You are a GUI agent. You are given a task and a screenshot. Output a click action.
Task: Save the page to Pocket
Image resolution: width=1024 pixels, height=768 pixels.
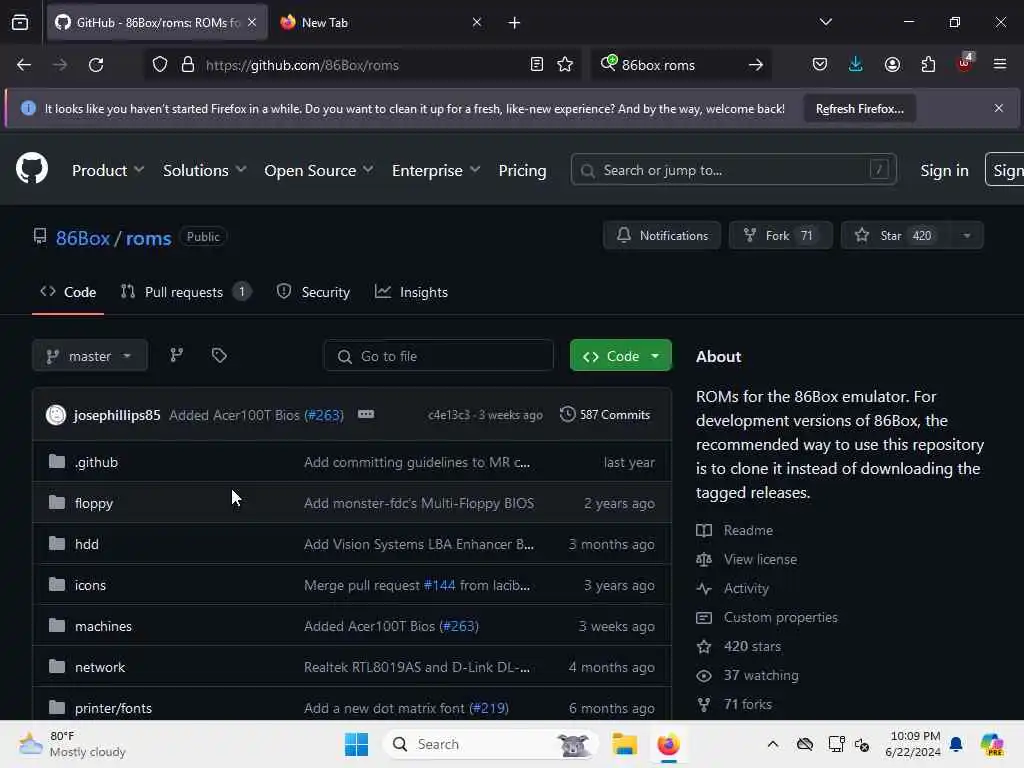click(x=820, y=64)
